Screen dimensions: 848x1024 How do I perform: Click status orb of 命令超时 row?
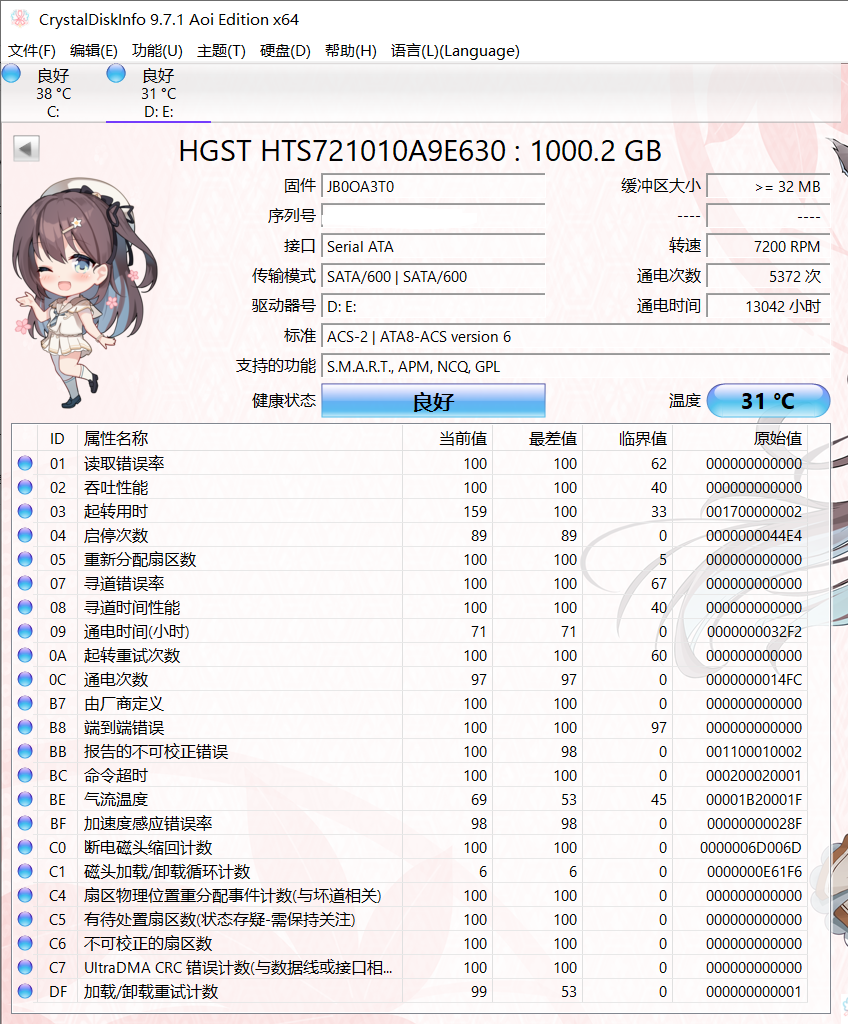click(x=25, y=775)
